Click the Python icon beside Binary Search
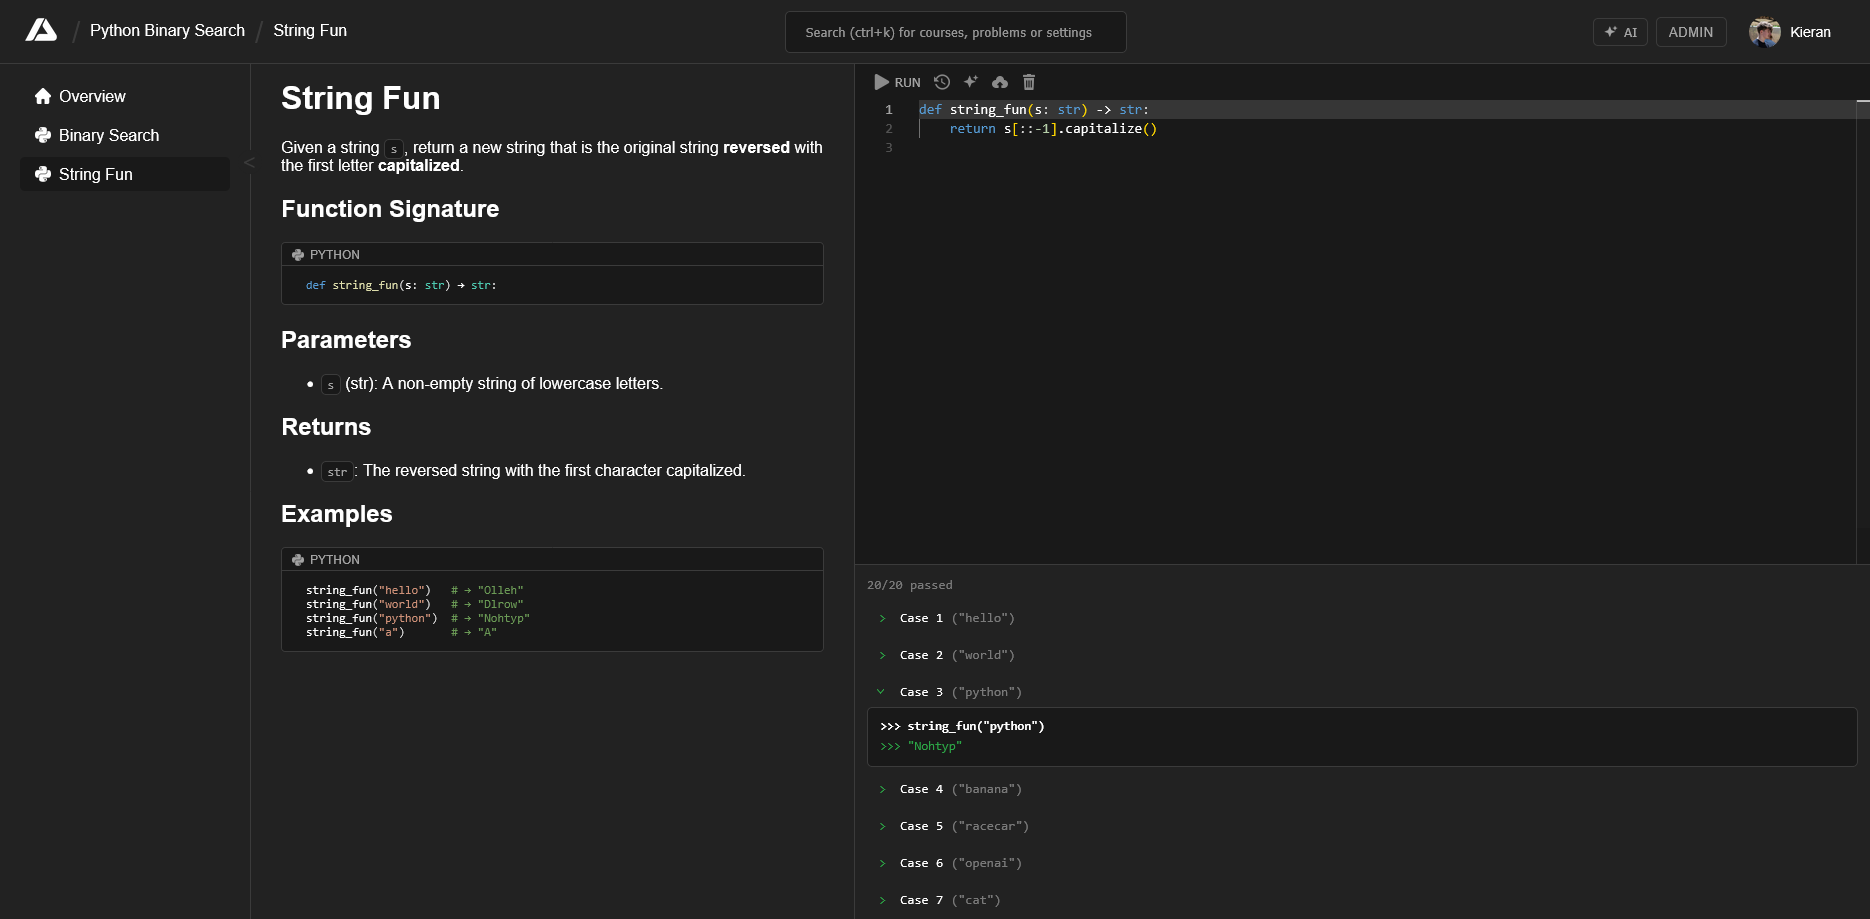 coord(43,135)
